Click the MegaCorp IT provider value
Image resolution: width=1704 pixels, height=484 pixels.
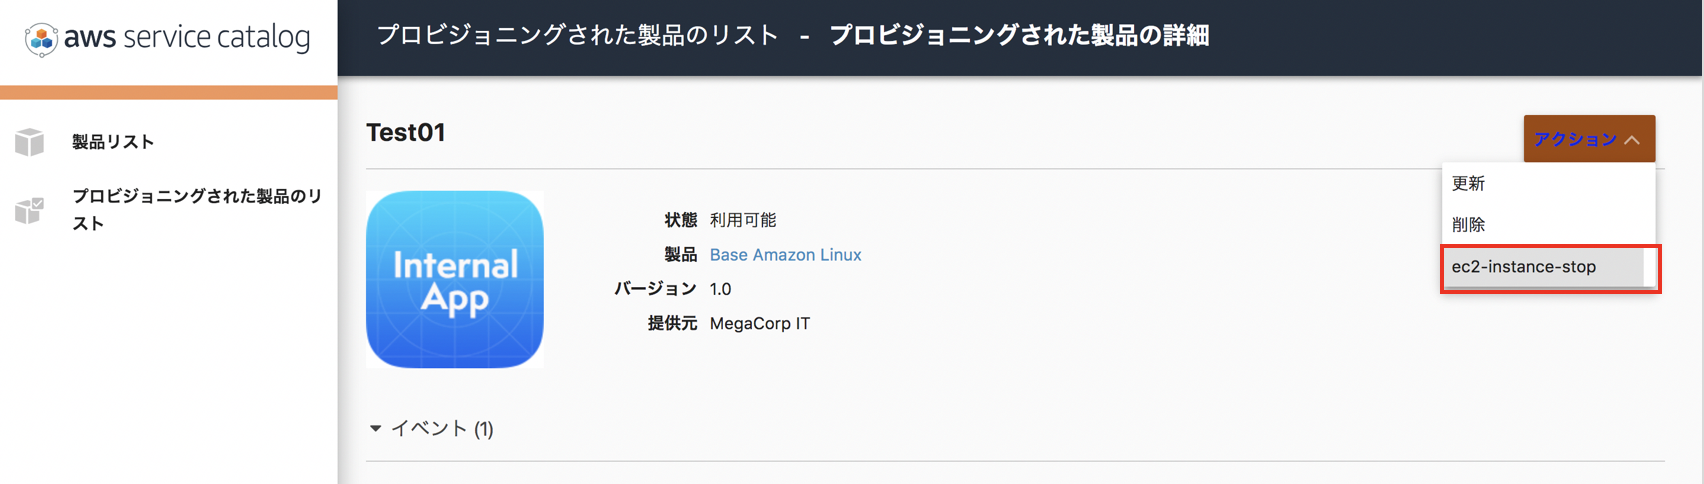click(x=759, y=324)
